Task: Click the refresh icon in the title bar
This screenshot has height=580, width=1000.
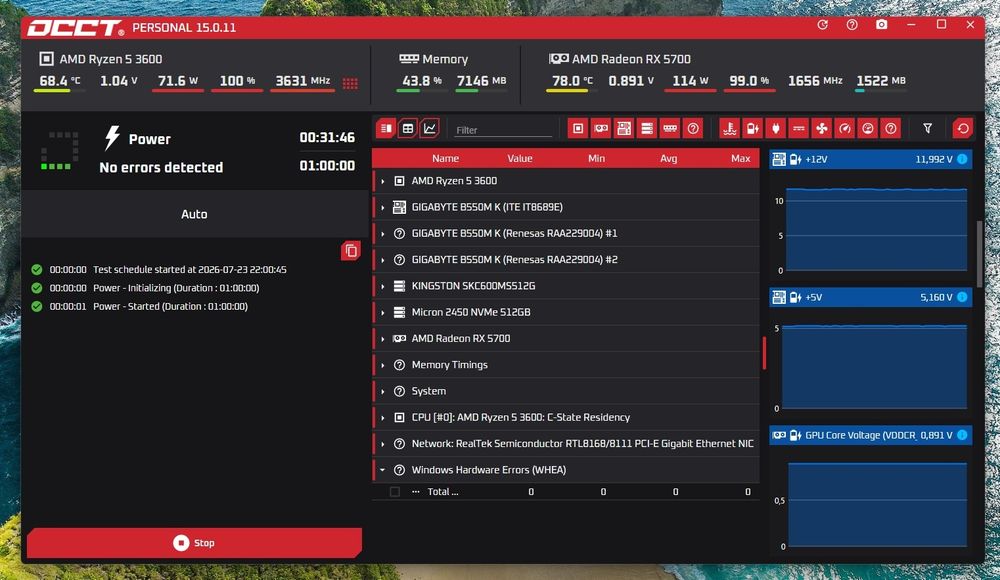Action: coord(823,25)
